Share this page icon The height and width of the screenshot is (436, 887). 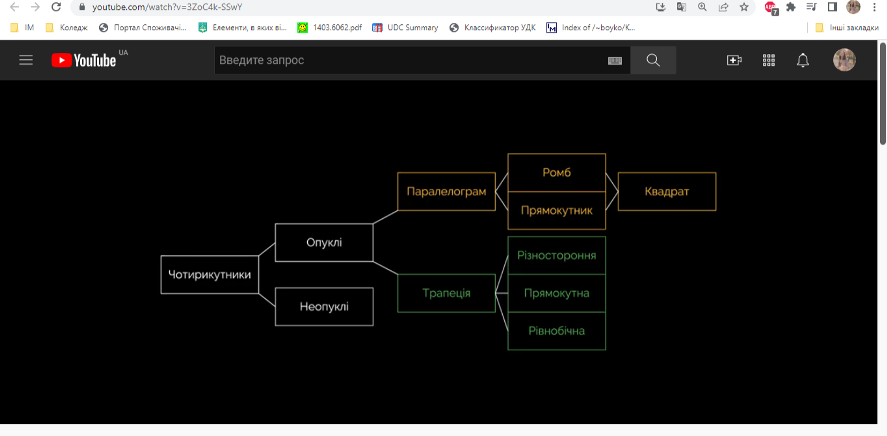(x=723, y=7)
